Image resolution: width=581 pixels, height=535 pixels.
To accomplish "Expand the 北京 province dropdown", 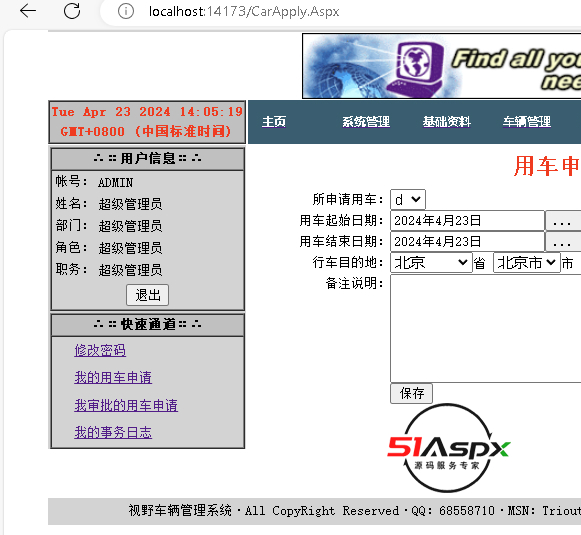I will 431,263.
